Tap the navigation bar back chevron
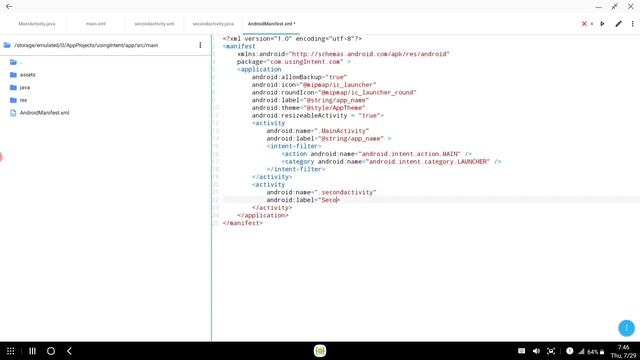 click(x=69, y=351)
